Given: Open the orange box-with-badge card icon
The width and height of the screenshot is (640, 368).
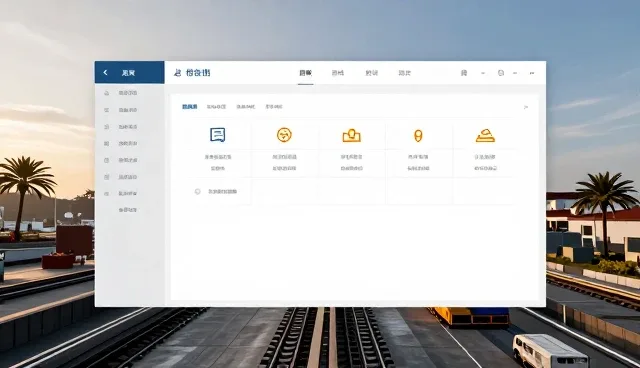Looking at the screenshot, I should tap(351, 135).
